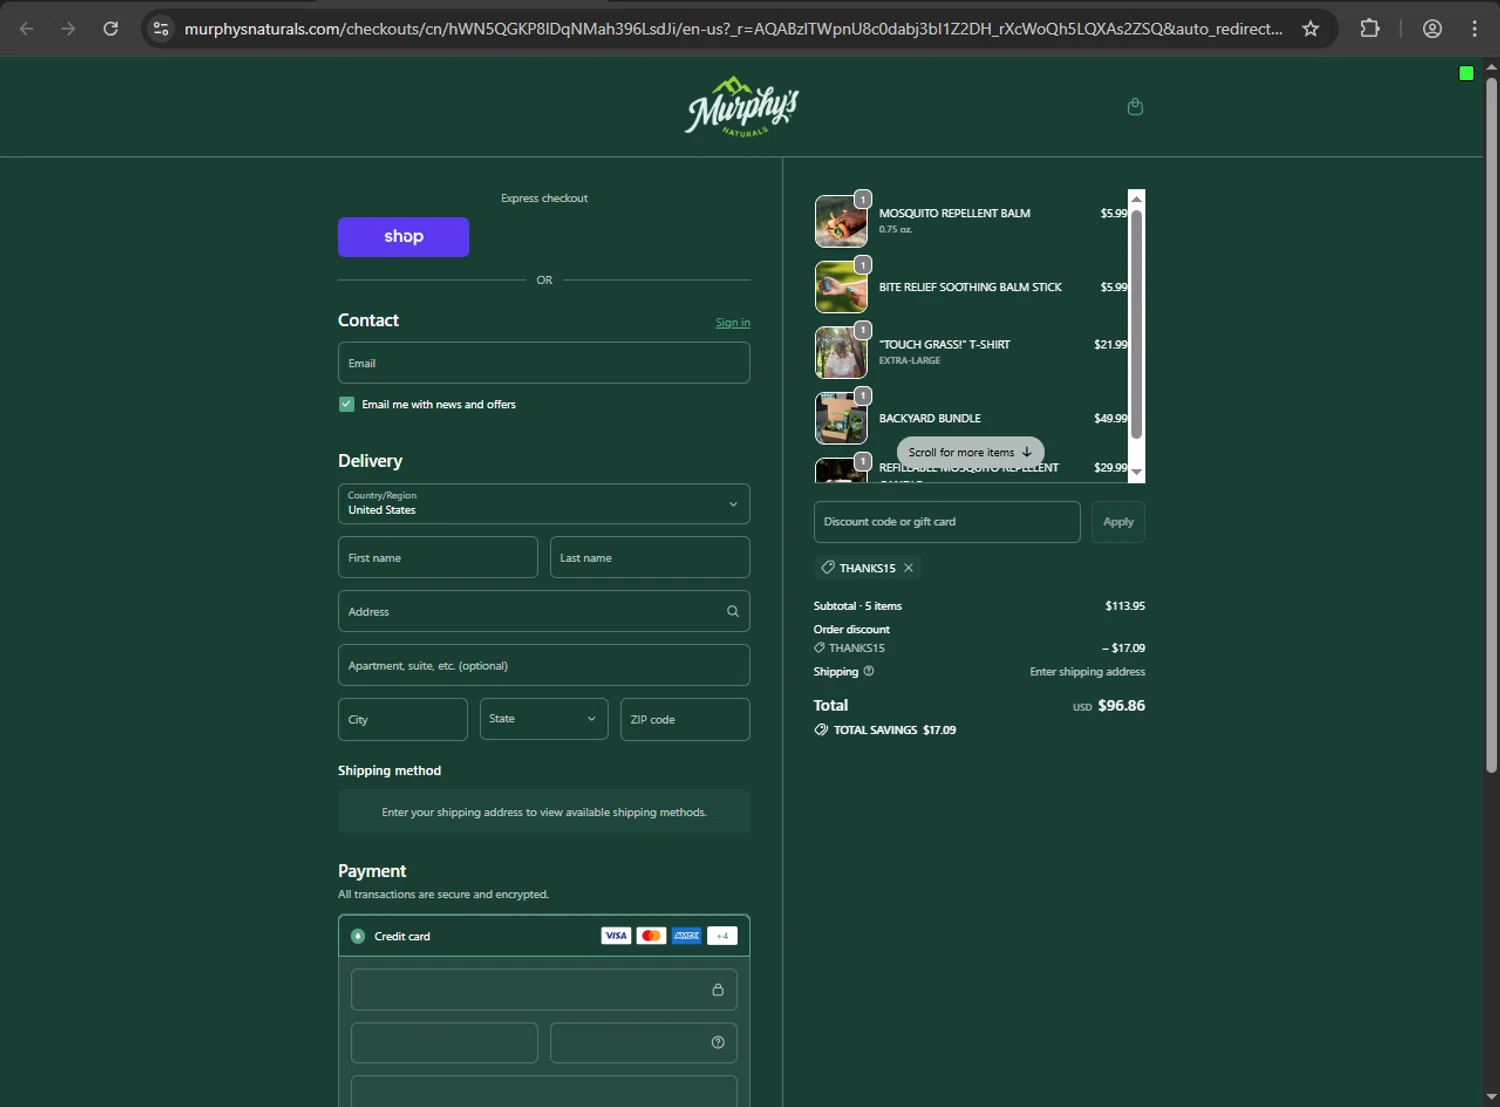
Task: Go back with the browser back arrow
Action: click(x=27, y=29)
